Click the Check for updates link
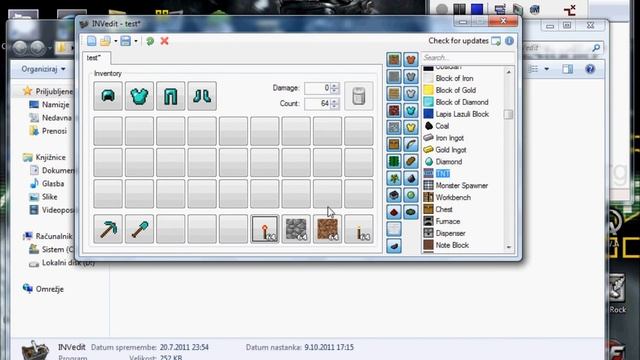Screen dimensions: 640x360 tap(458, 41)
